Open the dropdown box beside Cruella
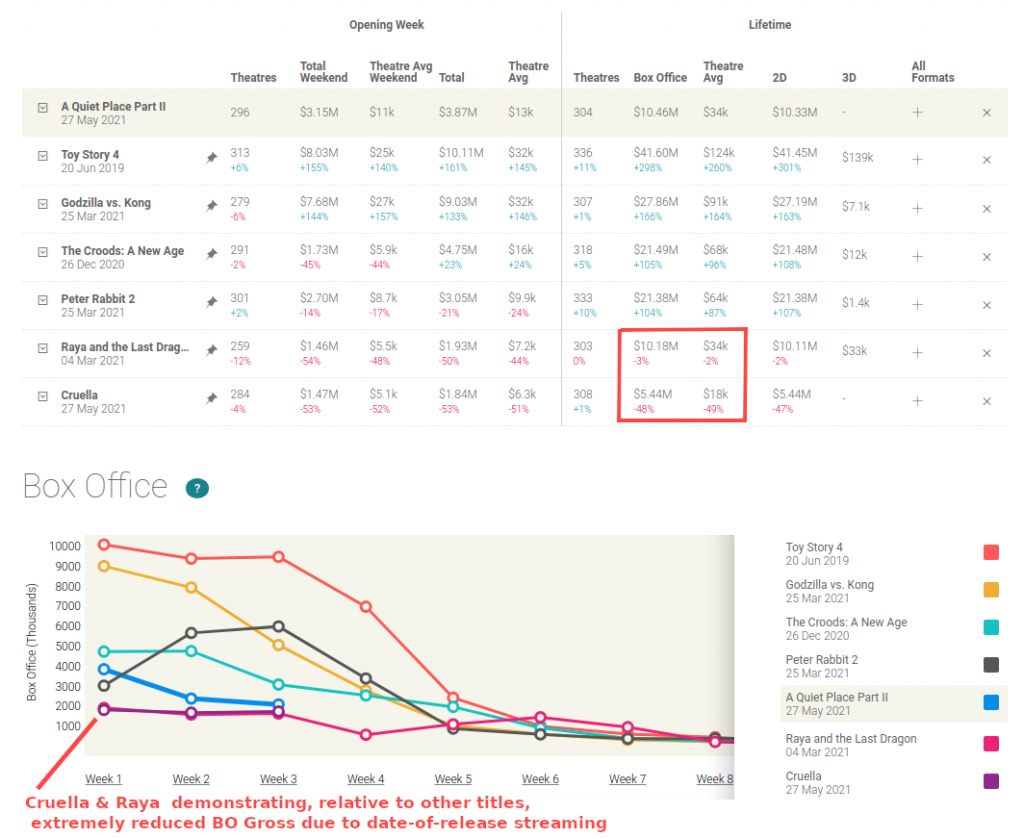Screen dimensions: 1024x839 pos(42,396)
